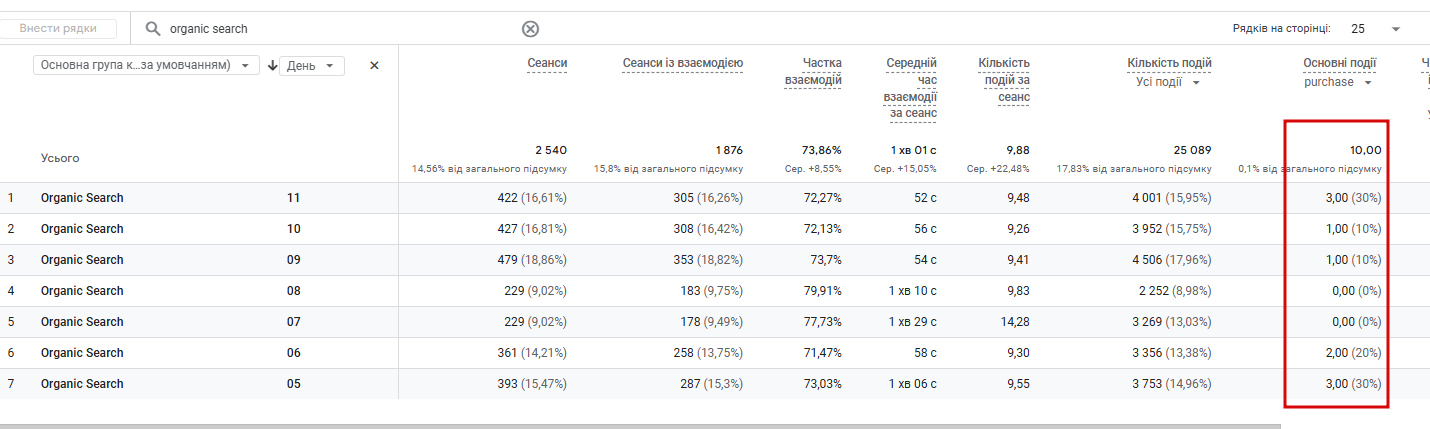Click the sort arrow beside День
The image size is (1430, 429).
pos(272,66)
